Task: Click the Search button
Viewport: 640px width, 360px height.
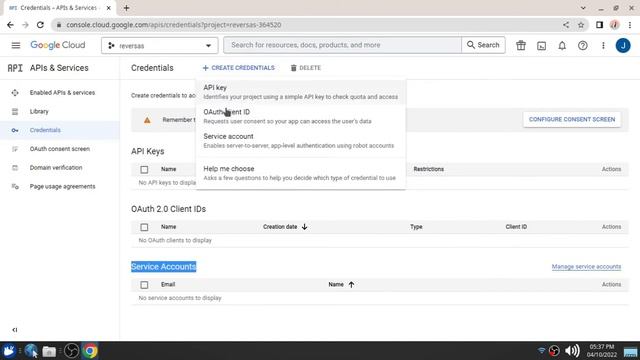Action: coord(483,45)
